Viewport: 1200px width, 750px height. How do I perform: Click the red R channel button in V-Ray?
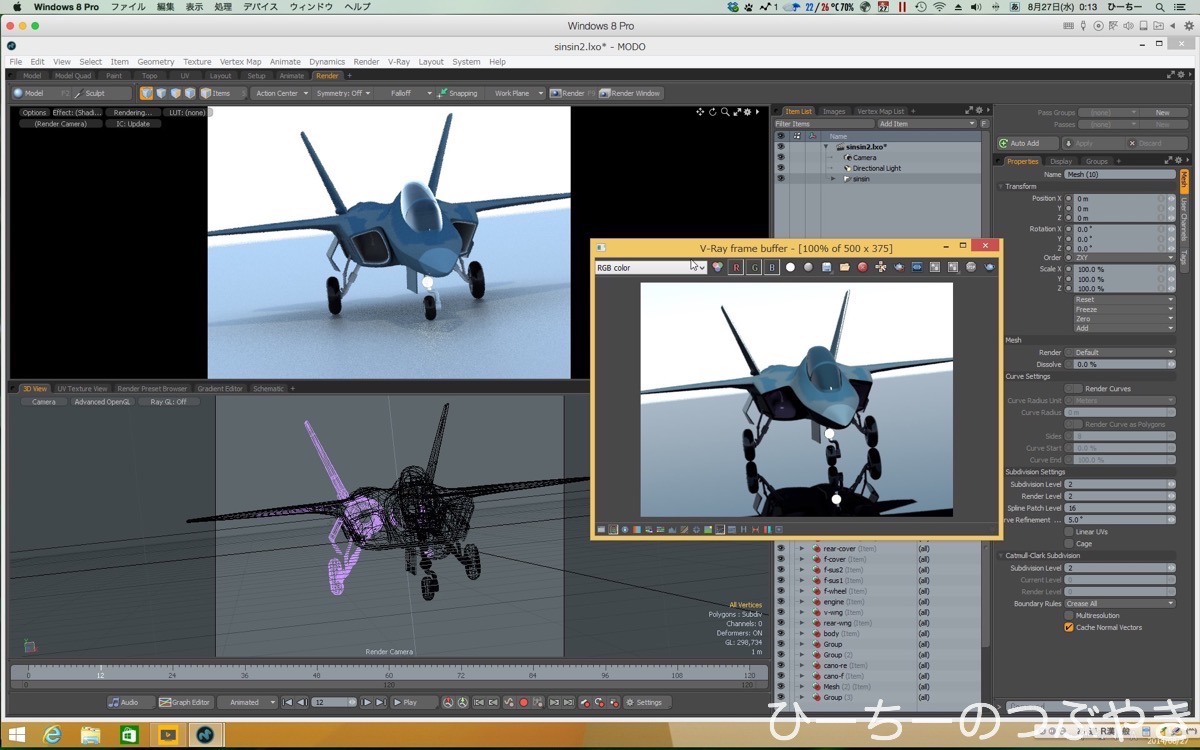pos(736,267)
